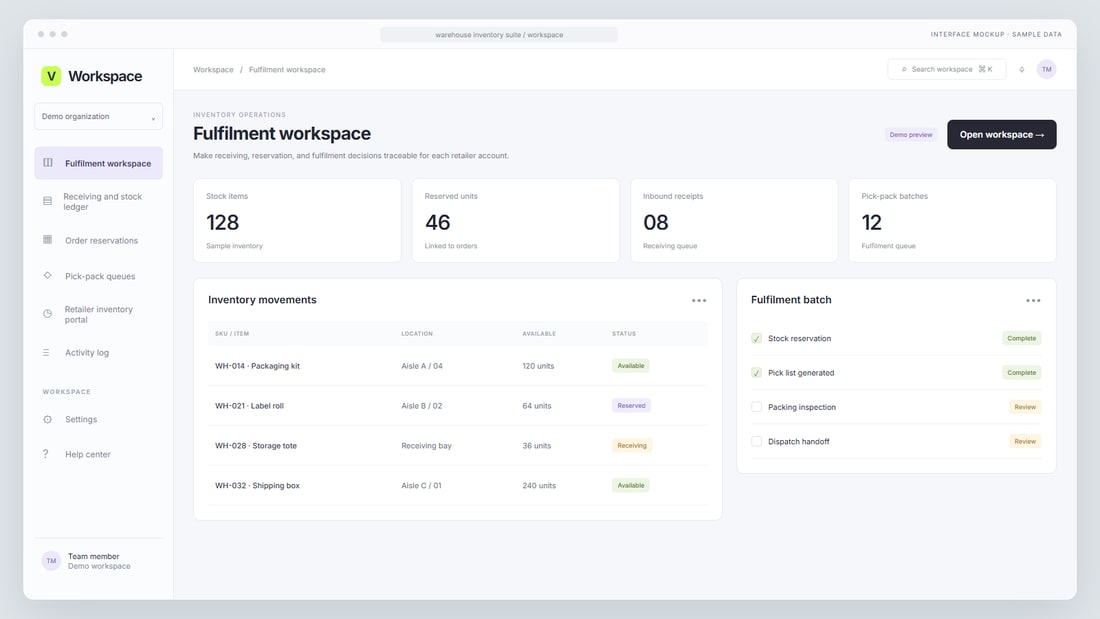Open the Reserved units 46 card
1100x619 pixels.
(x=516, y=220)
